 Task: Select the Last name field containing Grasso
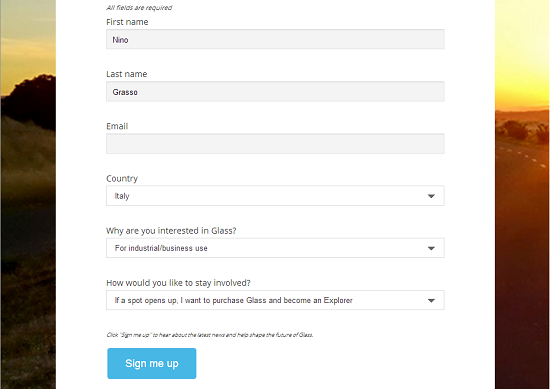click(275, 92)
